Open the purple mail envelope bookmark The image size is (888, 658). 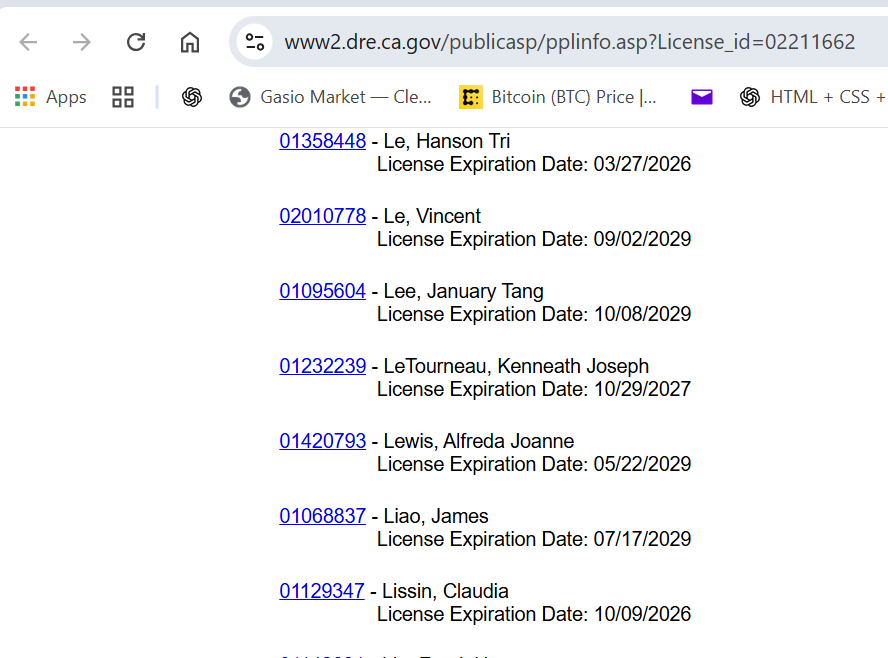point(701,97)
